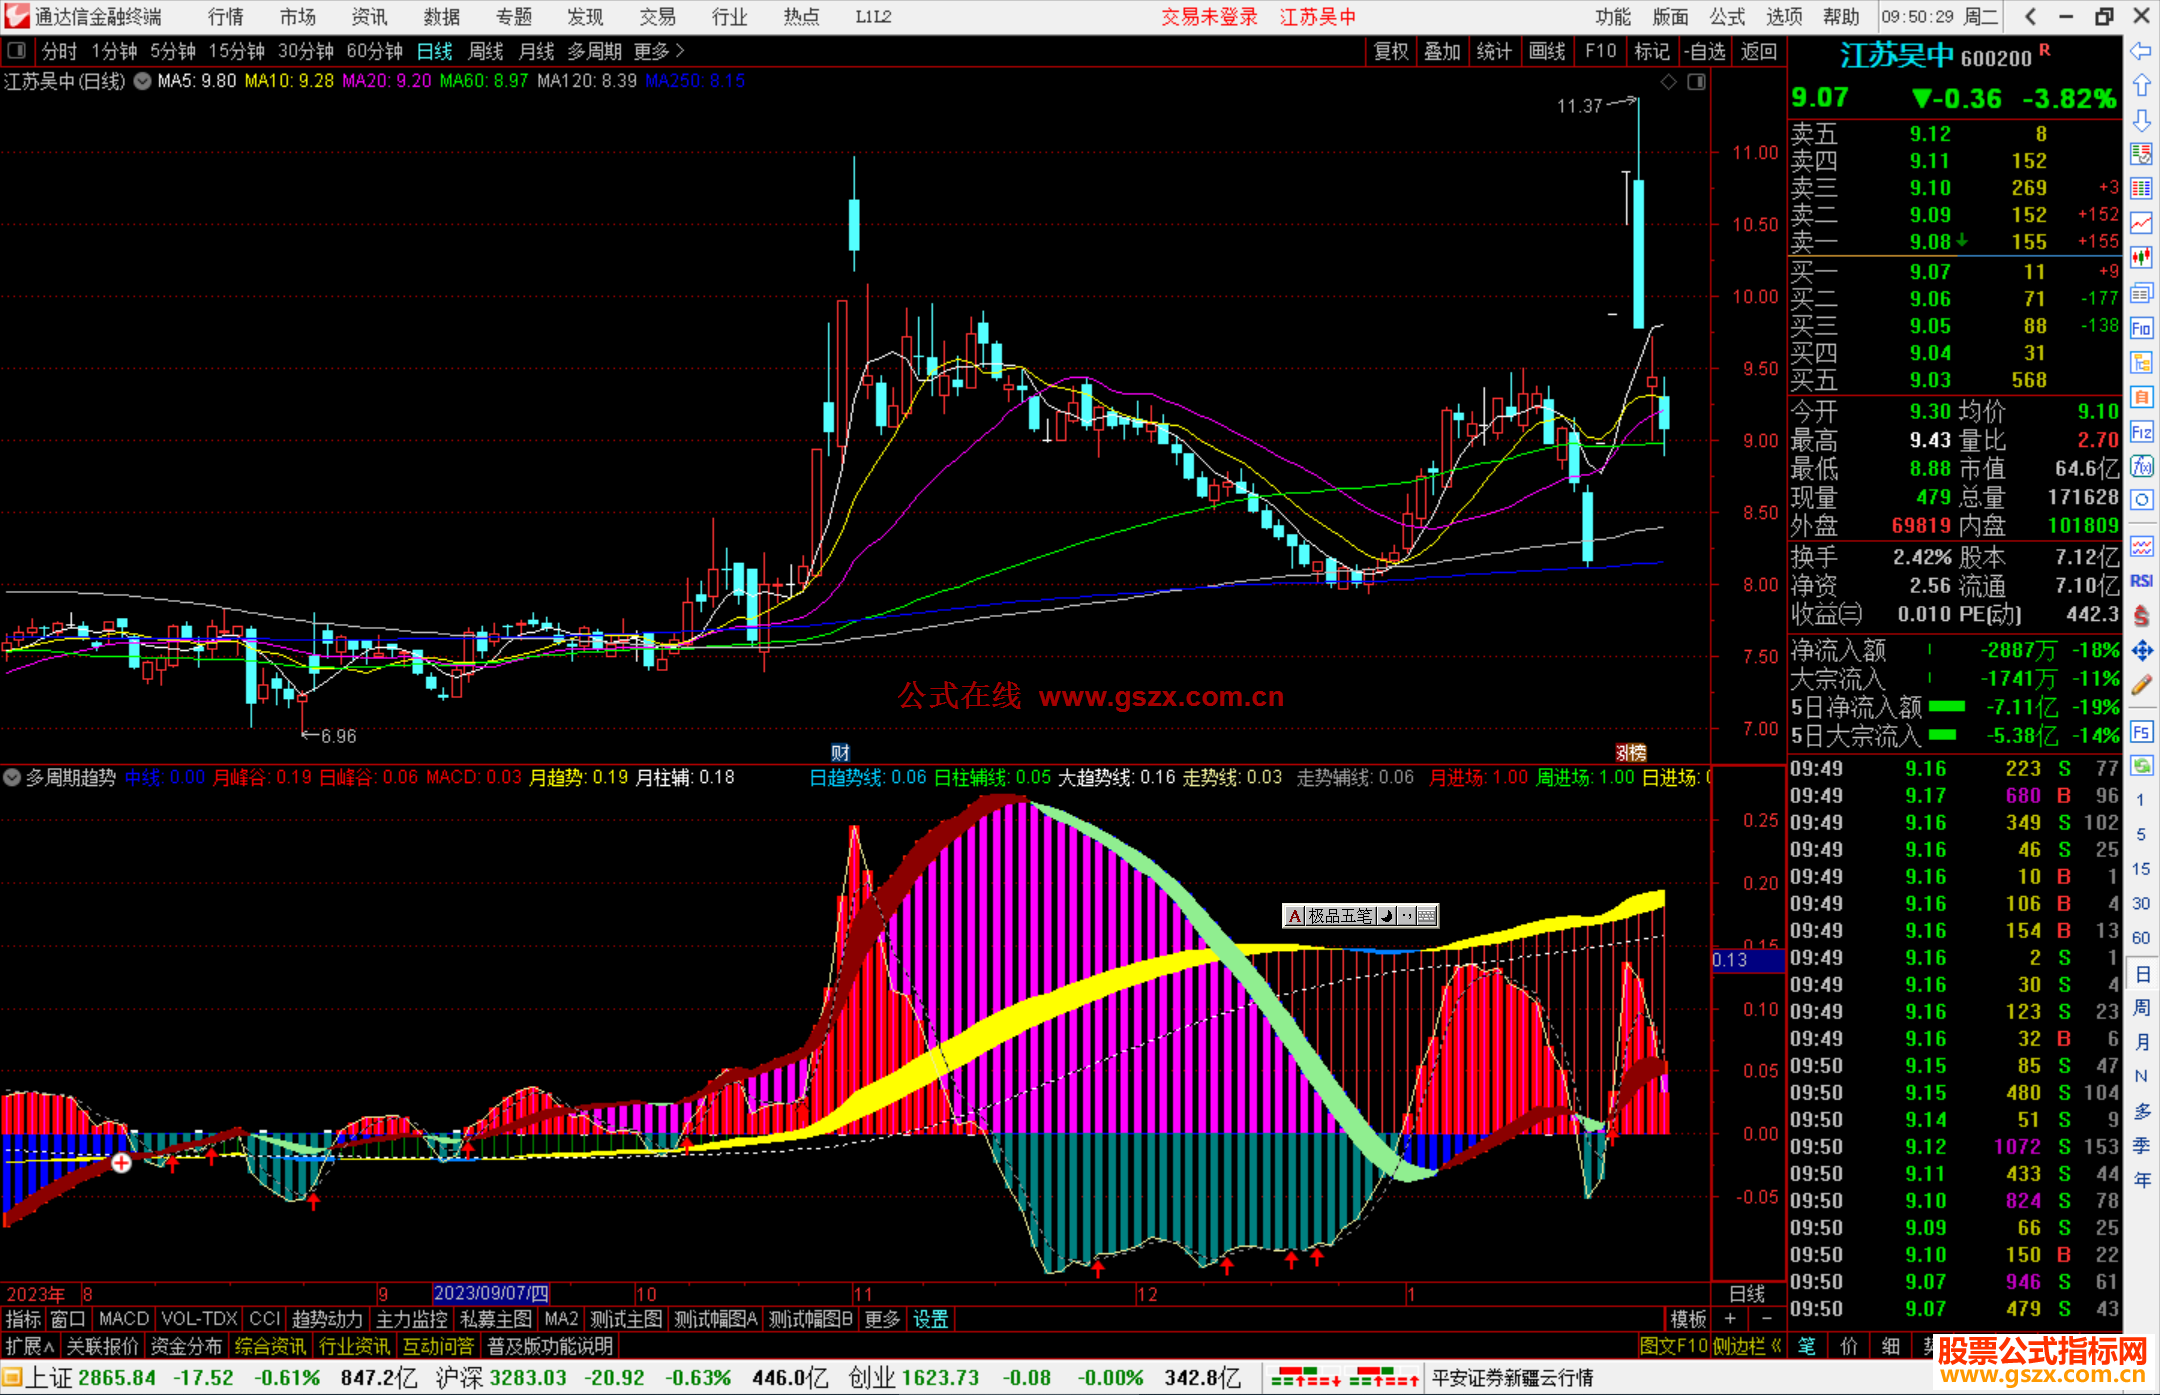Viewport: 2160px width, 1395px height.
Task: Select the pencil drawing tool icon
Action: click(x=2141, y=685)
